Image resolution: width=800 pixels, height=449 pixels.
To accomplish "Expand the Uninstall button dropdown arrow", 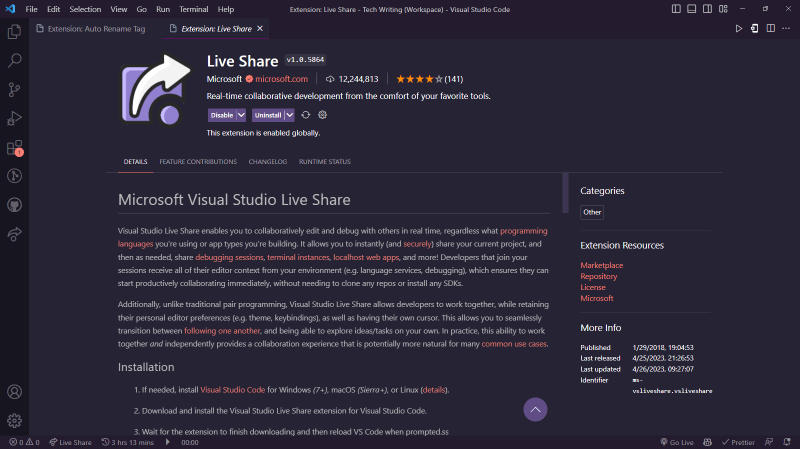I will point(289,115).
